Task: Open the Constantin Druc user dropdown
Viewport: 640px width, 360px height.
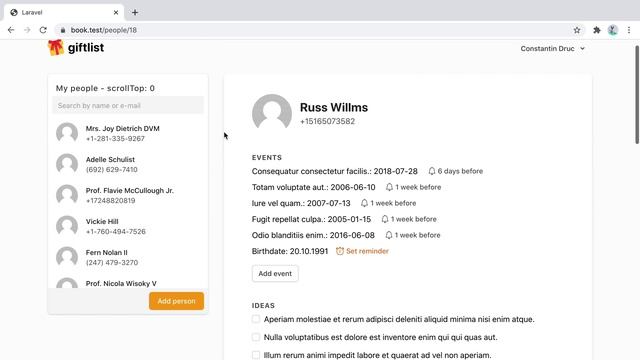Action: (x=552, y=49)
